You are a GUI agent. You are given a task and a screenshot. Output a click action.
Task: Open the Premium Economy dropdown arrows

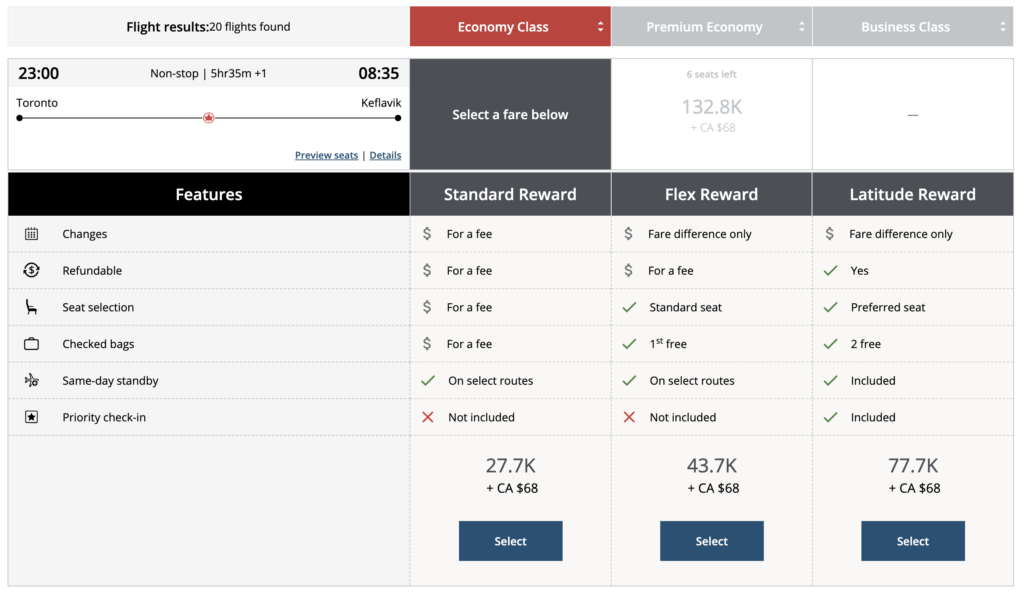click(802, 27)
